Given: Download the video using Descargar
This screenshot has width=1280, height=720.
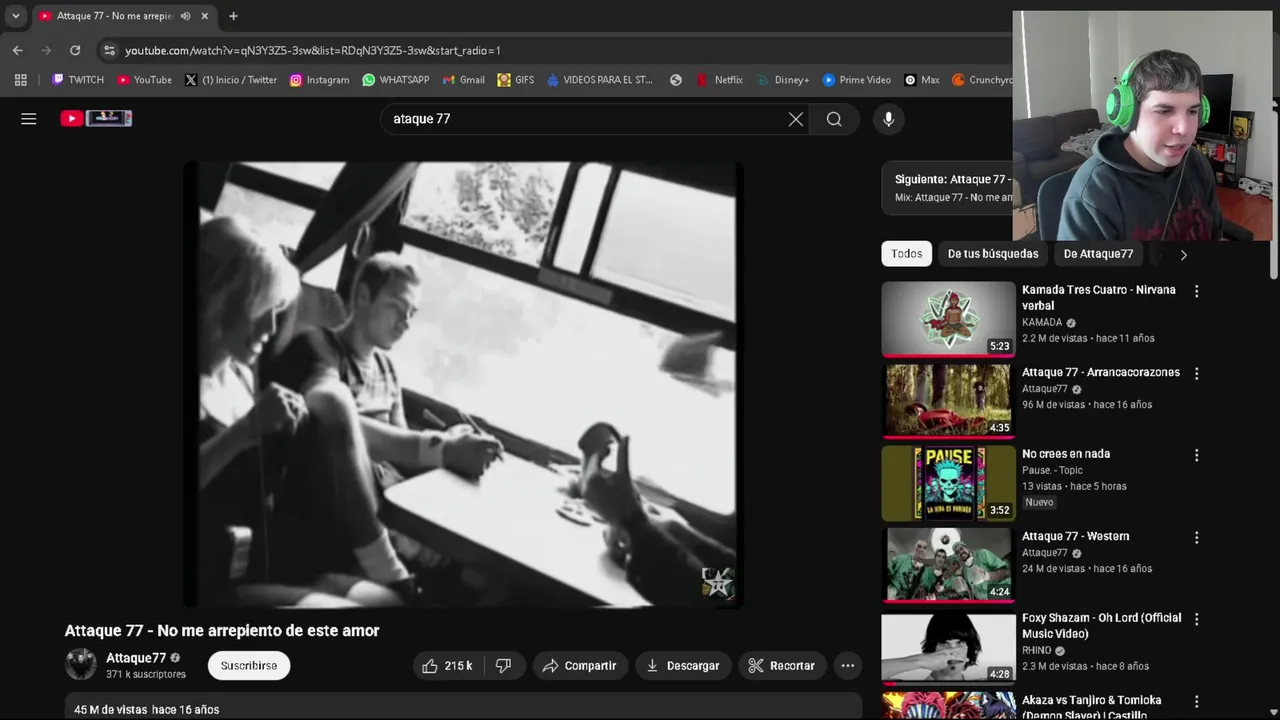Looking at the screenshot, I should [x=683, y=666].
